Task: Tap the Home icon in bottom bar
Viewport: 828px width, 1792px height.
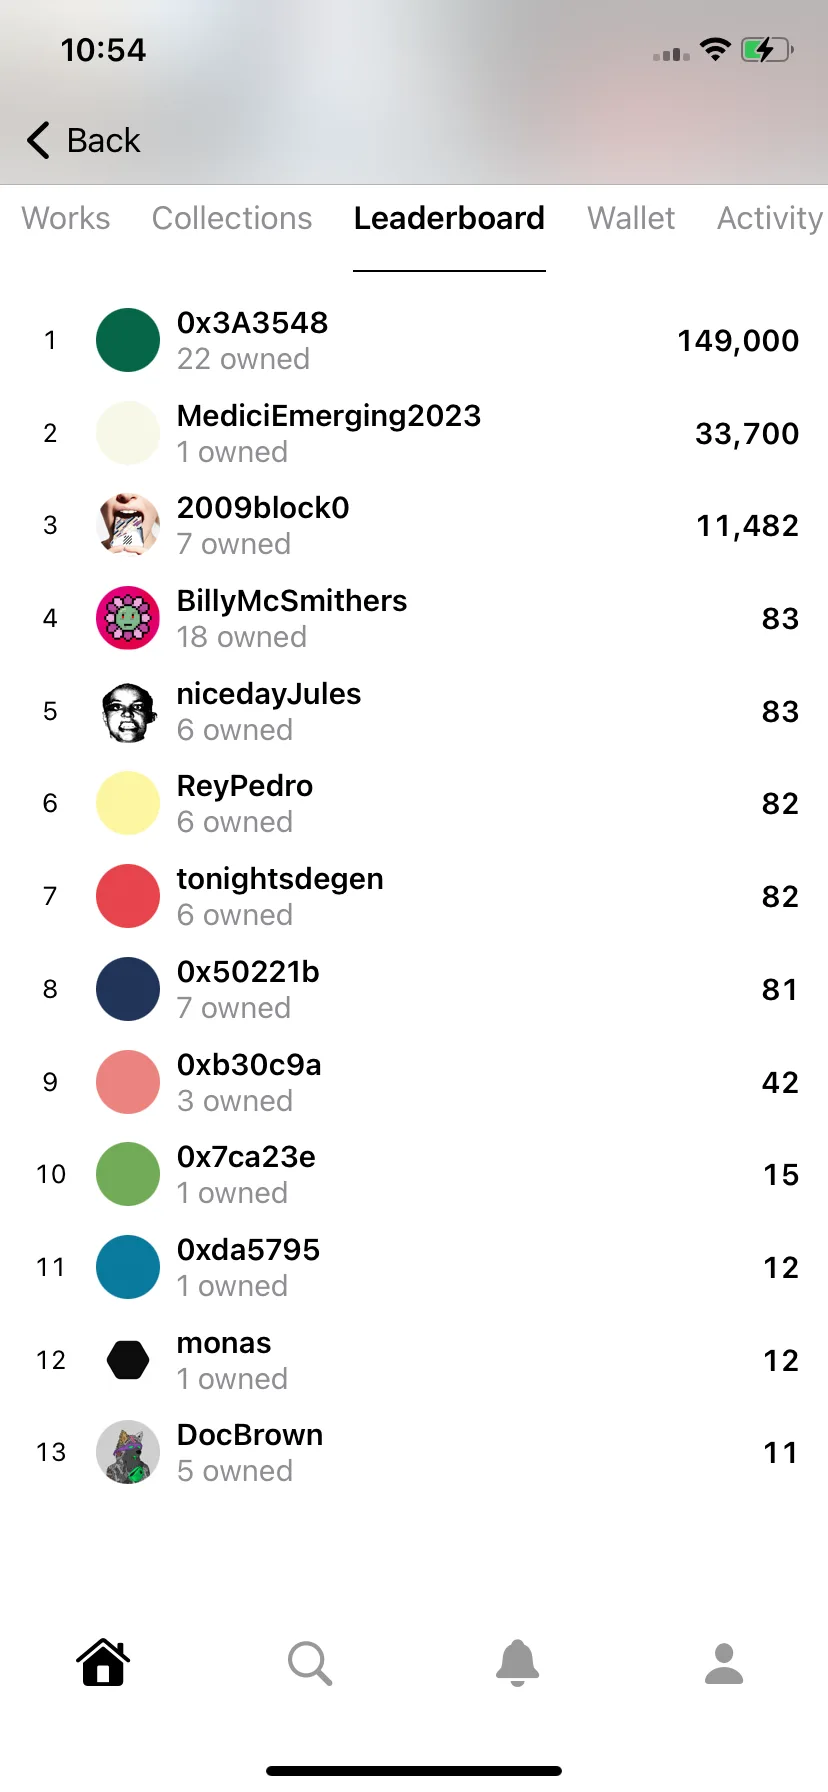Action: [x=103, y=1663]
